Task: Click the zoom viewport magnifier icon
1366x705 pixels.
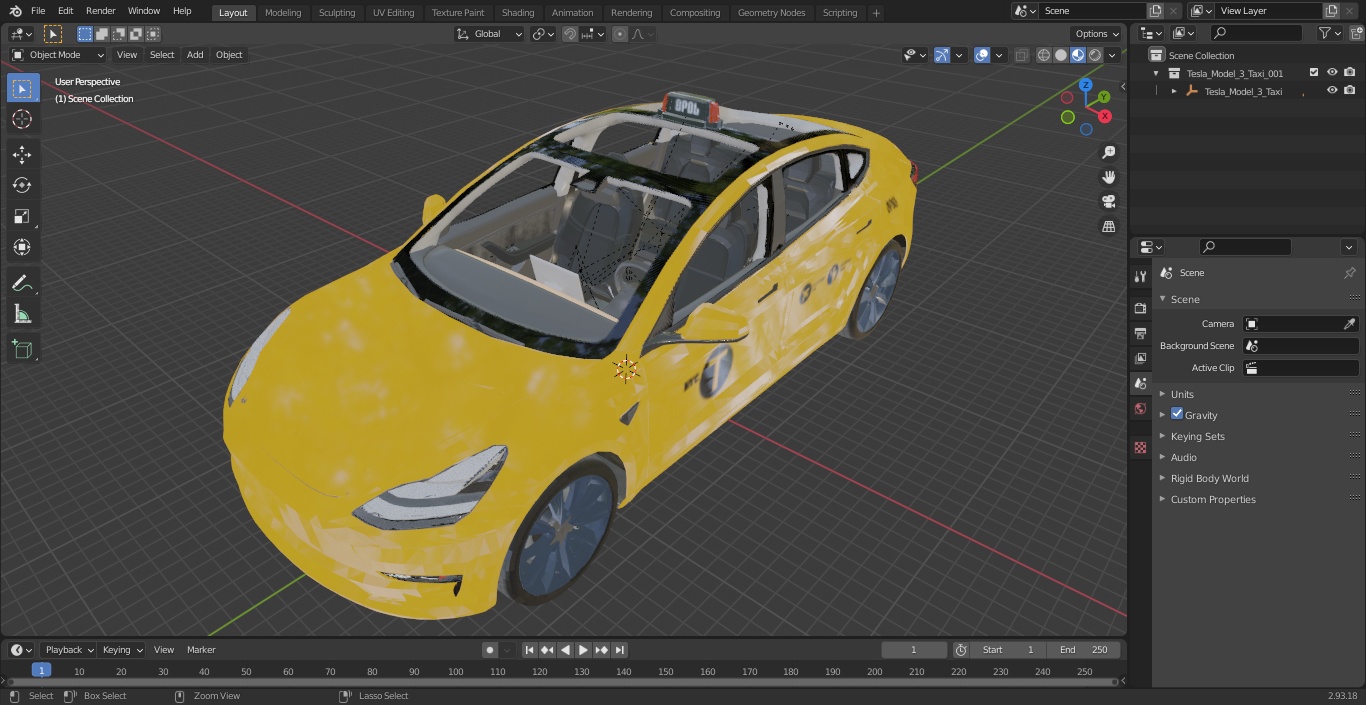Action: (x=1108, y=152)
